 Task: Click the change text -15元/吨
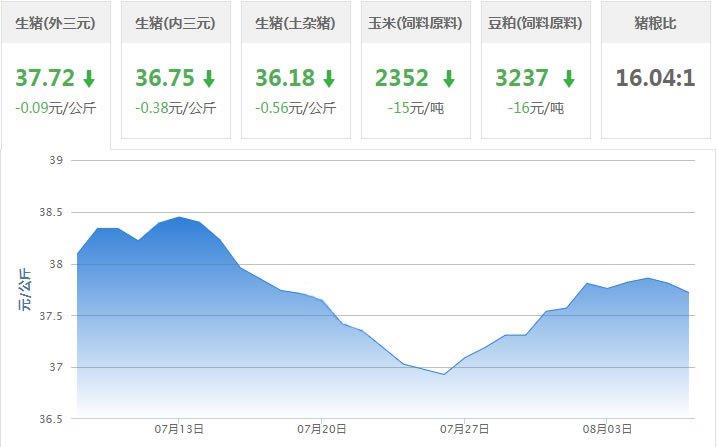(416, 108)
